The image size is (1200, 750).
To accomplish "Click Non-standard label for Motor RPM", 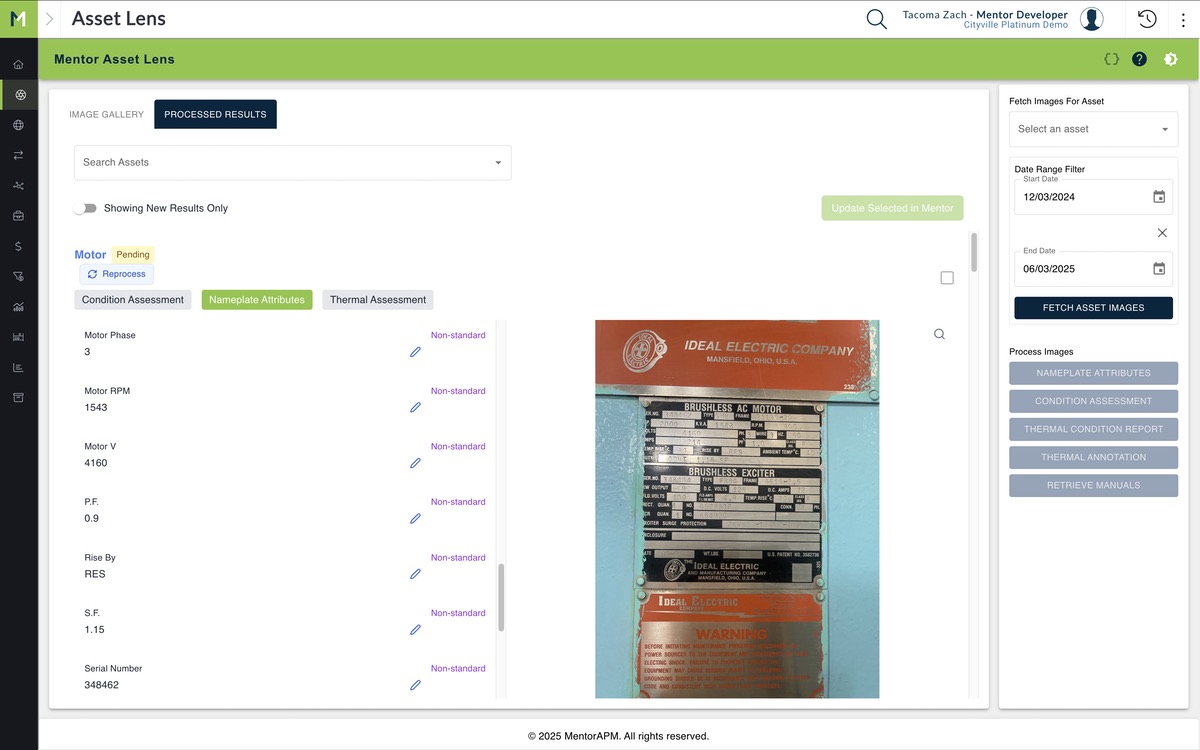I will (x=458, y=391).
